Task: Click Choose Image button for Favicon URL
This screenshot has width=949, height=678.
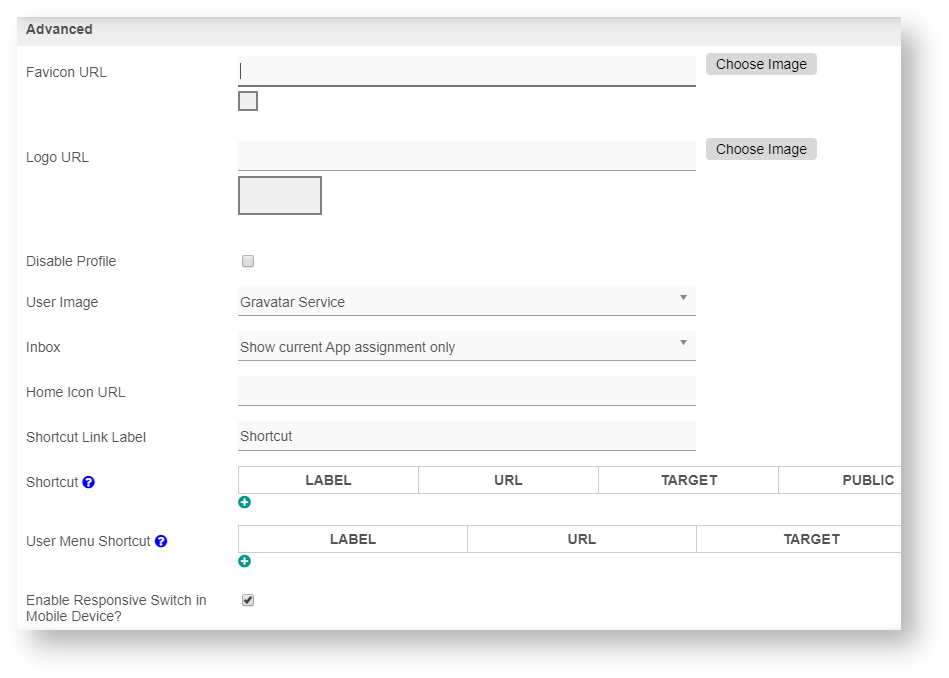Action: [x=761, y=64]
